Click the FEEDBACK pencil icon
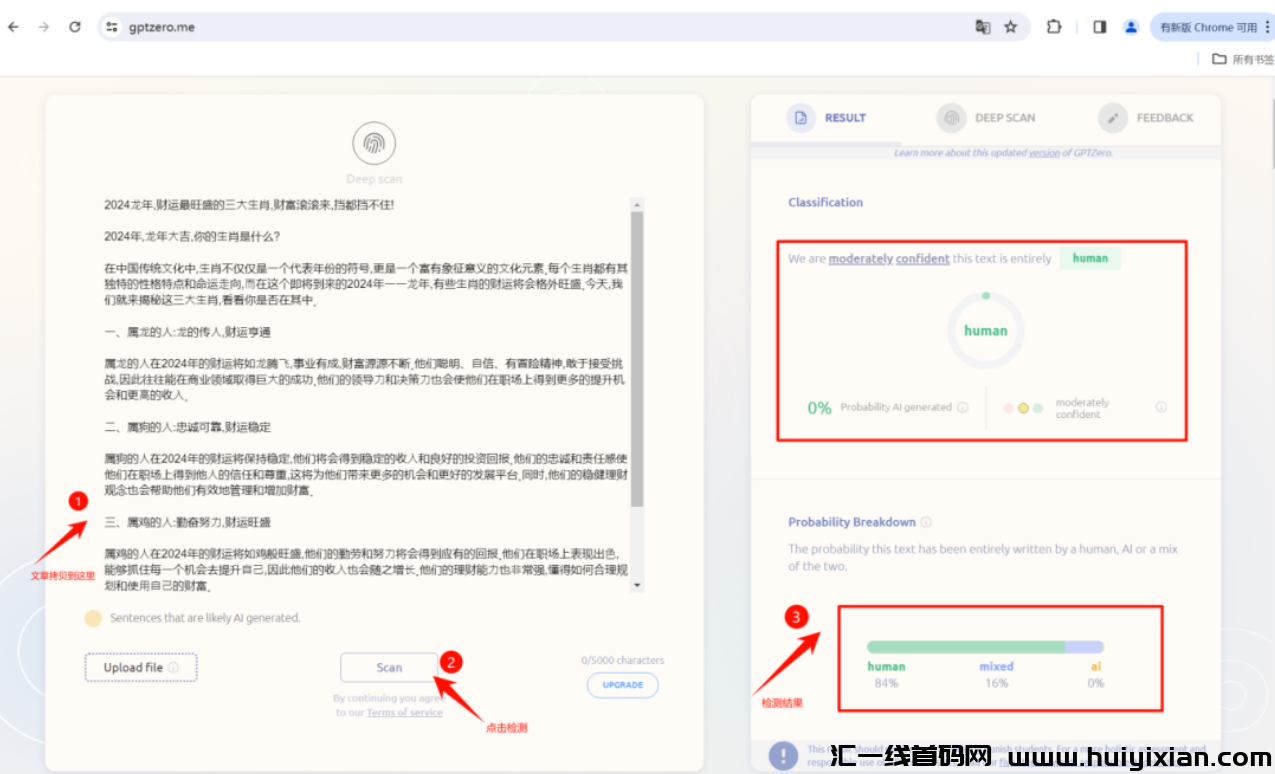1275x774 pixels. [x=1113, y=117]
